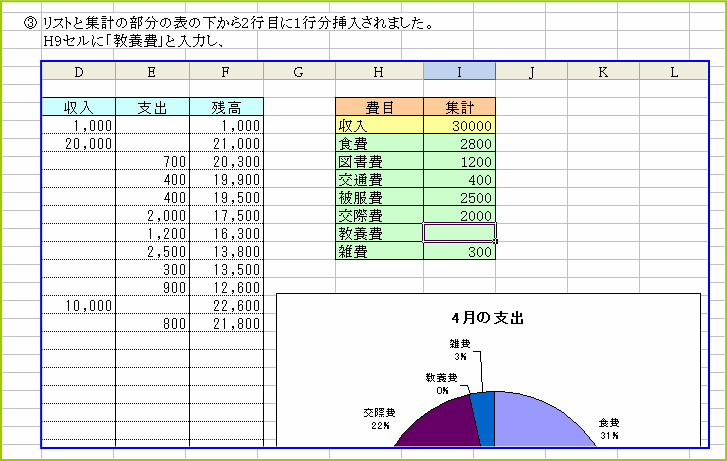
Task: Click the 収入 header cell in column D
Action: pyautogui.click(x=79, y=107)
